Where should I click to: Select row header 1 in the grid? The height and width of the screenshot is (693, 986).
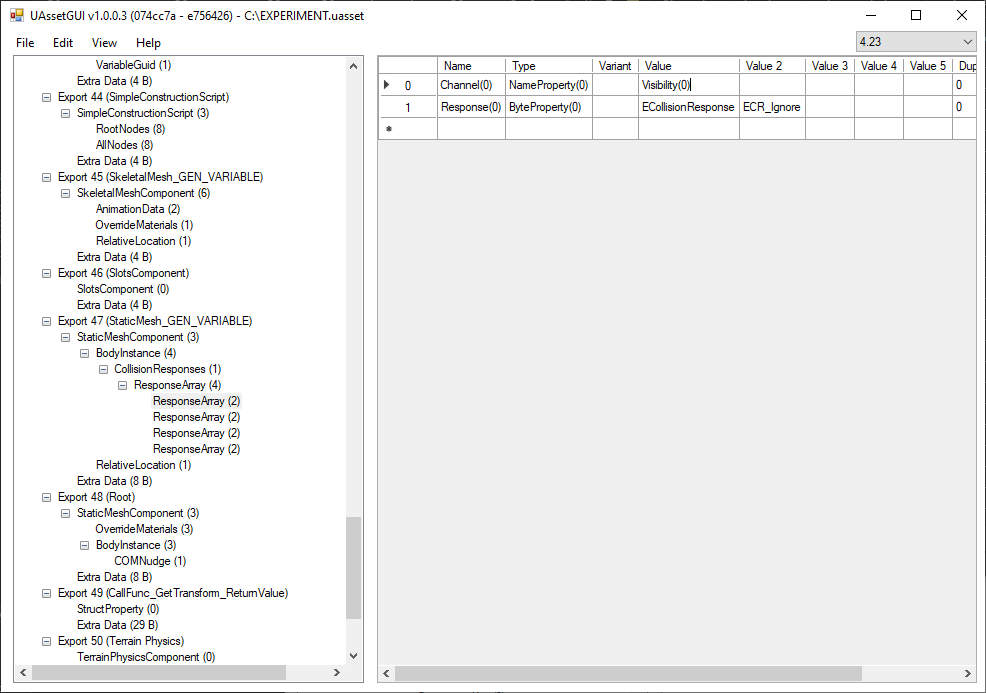point(407,107)
